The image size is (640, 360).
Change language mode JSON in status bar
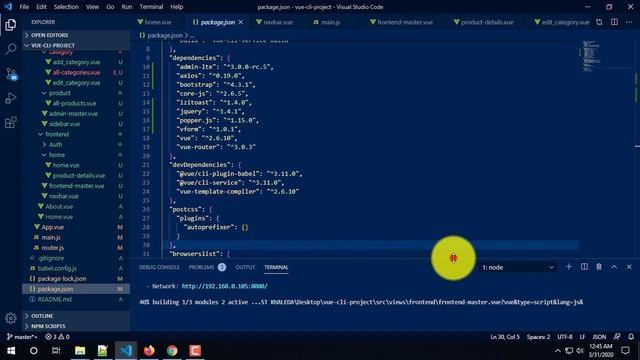coord(599,337)
